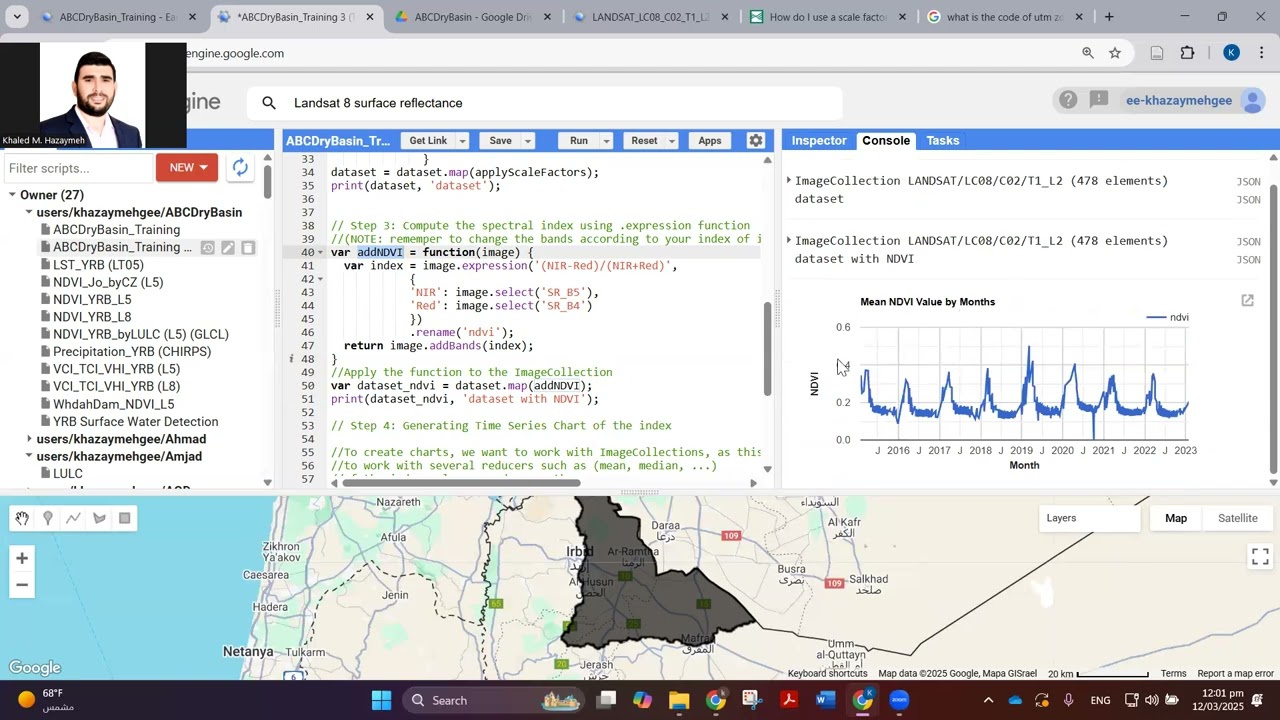Collapse the Owner (27) tree node
The image size is (1280, 720).
(12, 195)
